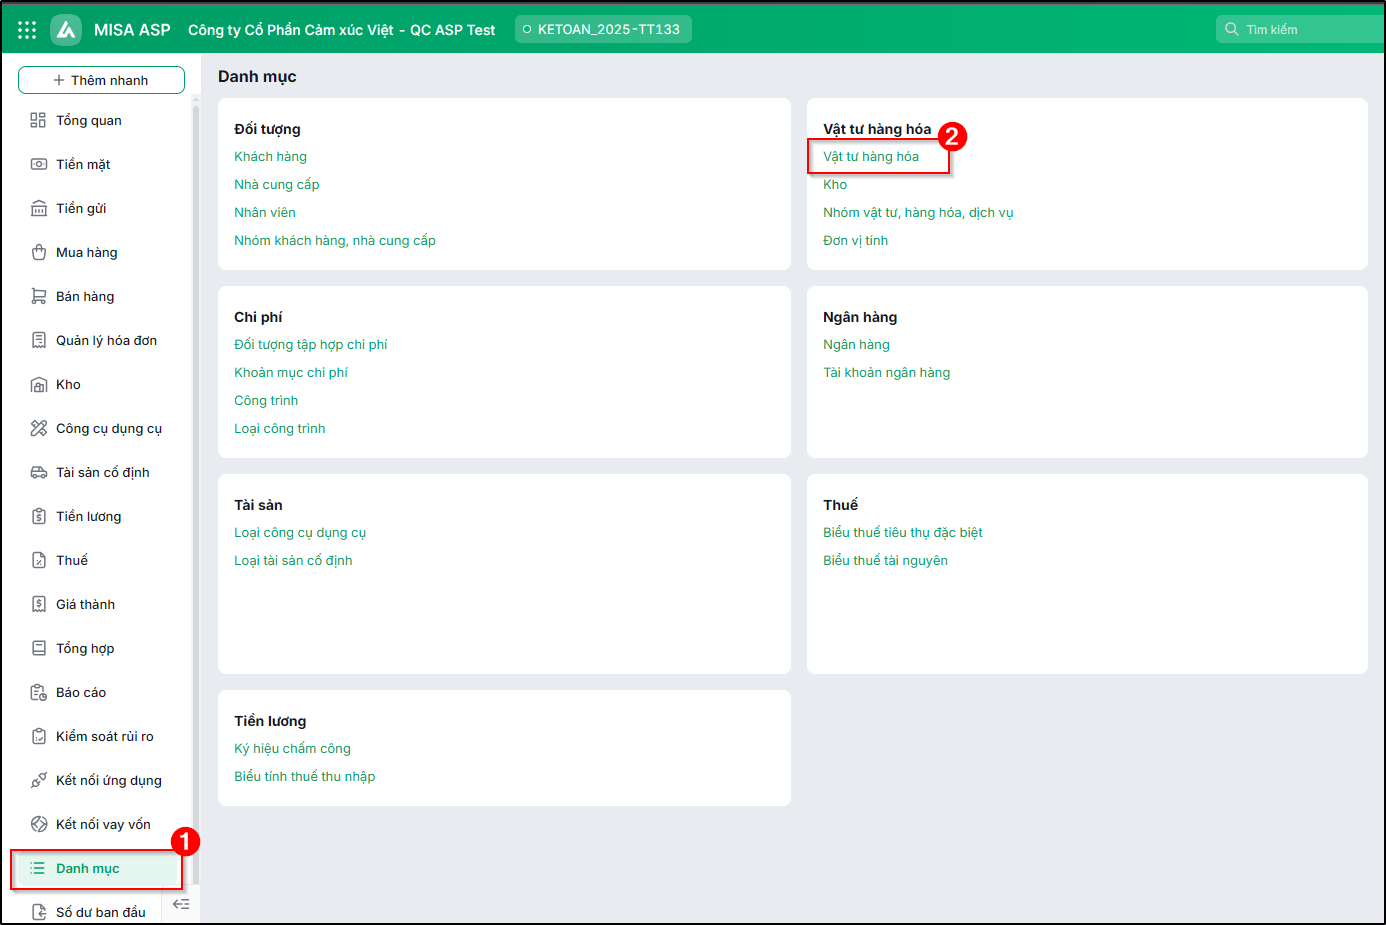
Task: Open the Loại tài sản cố định link
Action: coord(293,560)
